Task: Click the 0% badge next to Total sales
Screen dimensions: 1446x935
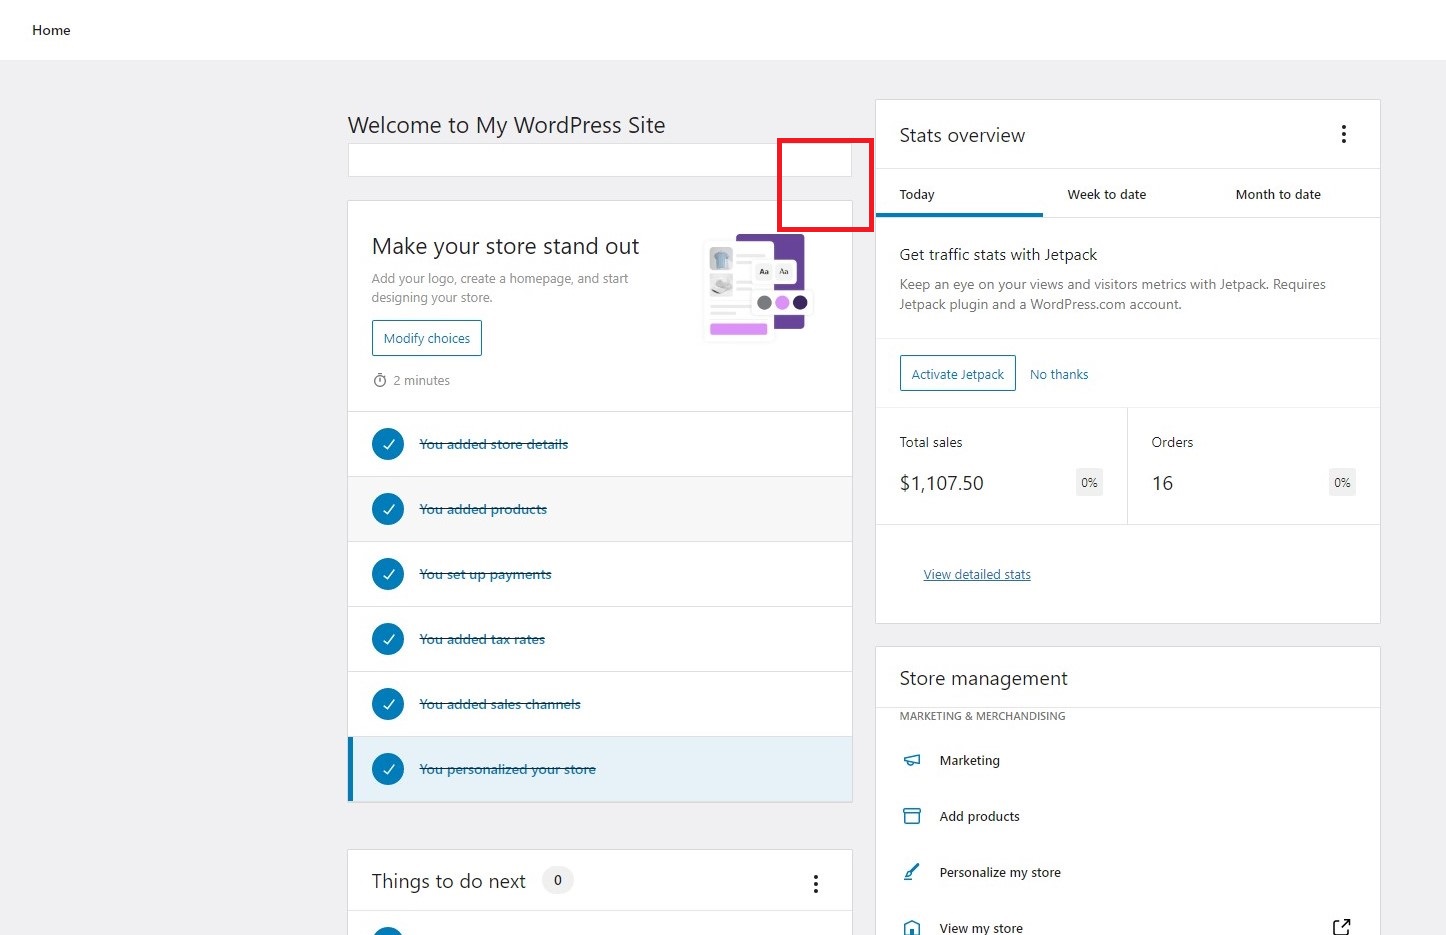Action: pyautogui.click(x=1089, y=483)
